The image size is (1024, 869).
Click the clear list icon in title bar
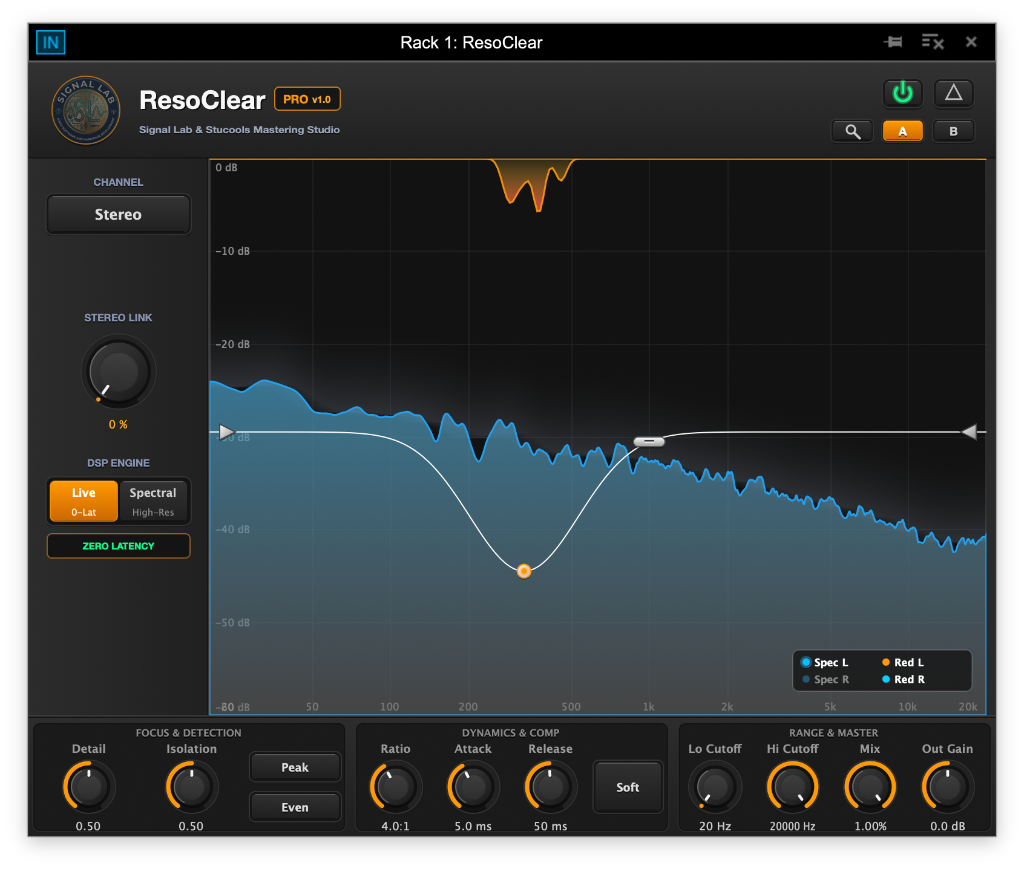pyautogui.click(x=933, y=42)
